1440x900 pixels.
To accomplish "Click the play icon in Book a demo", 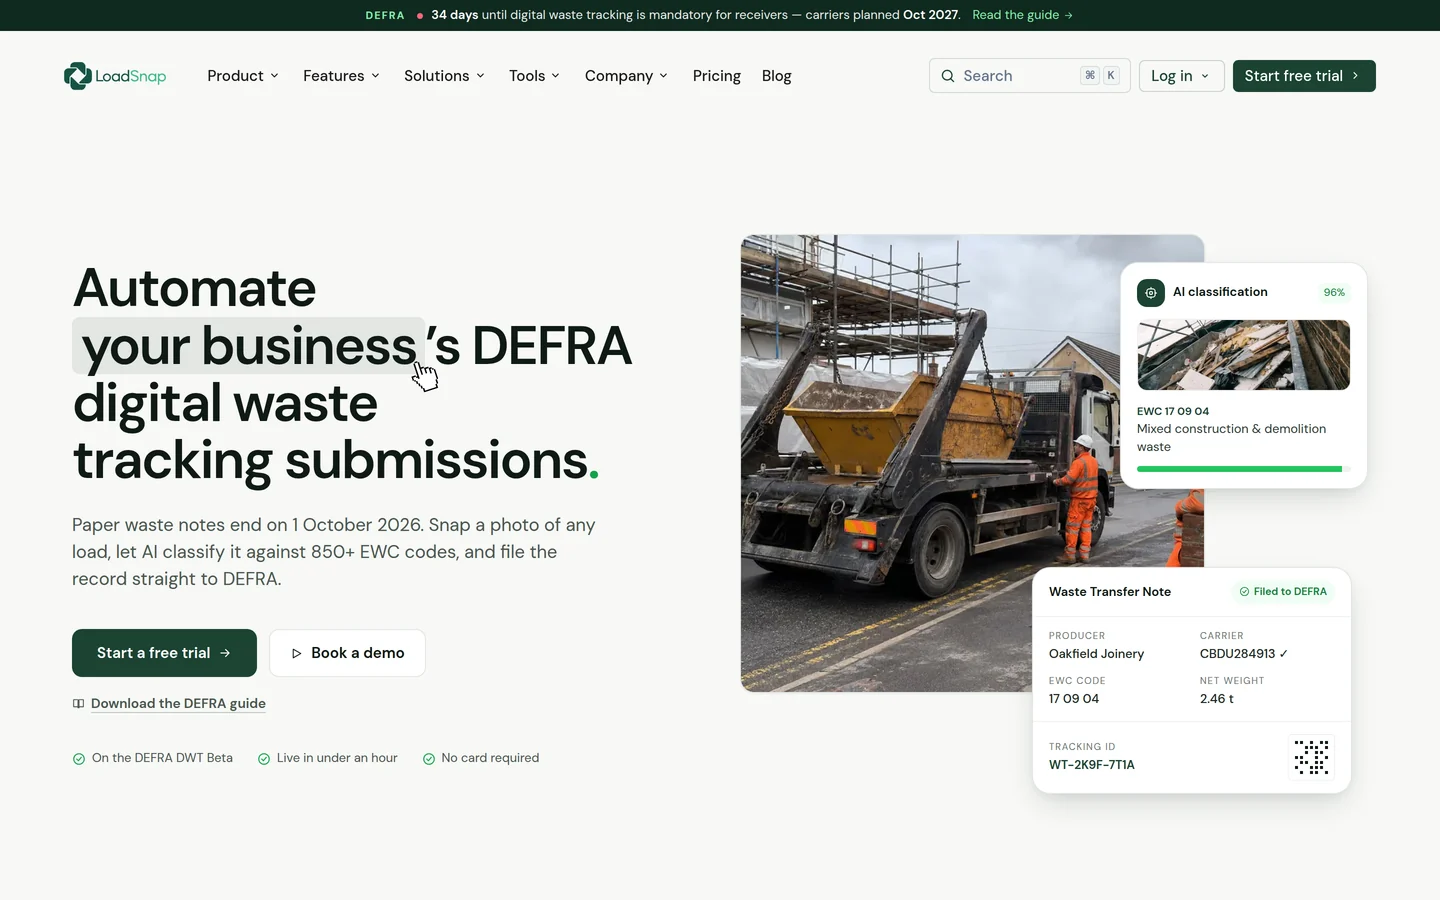I will tap(296, 654).
